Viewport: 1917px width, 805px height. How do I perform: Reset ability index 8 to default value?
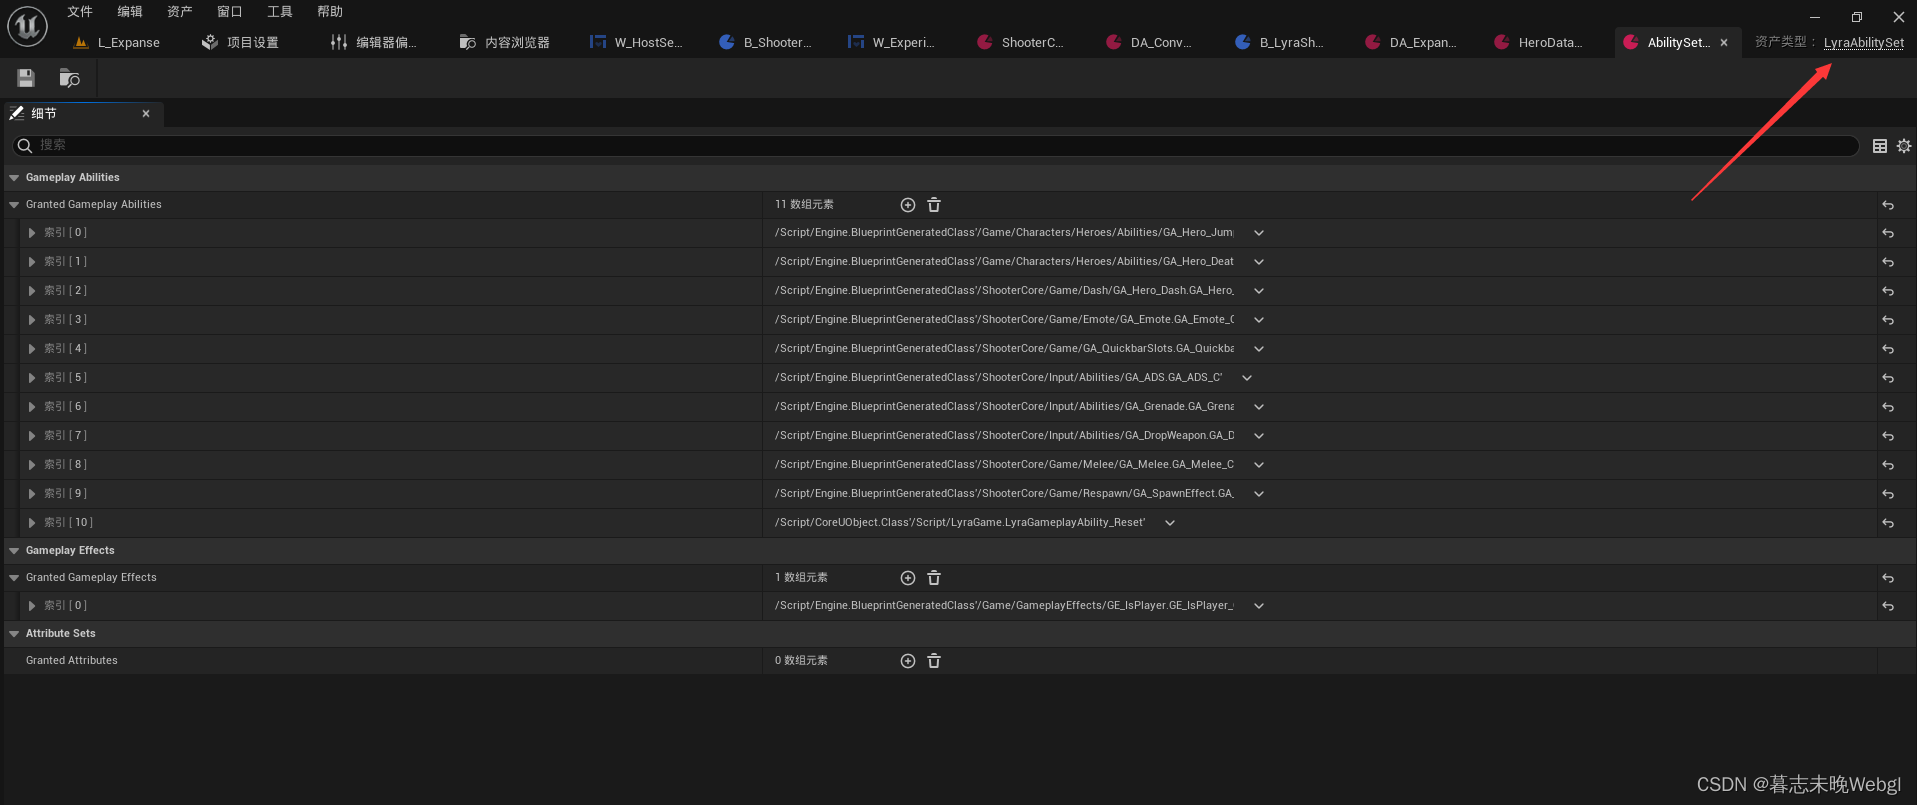click(x=1888, y=465)
